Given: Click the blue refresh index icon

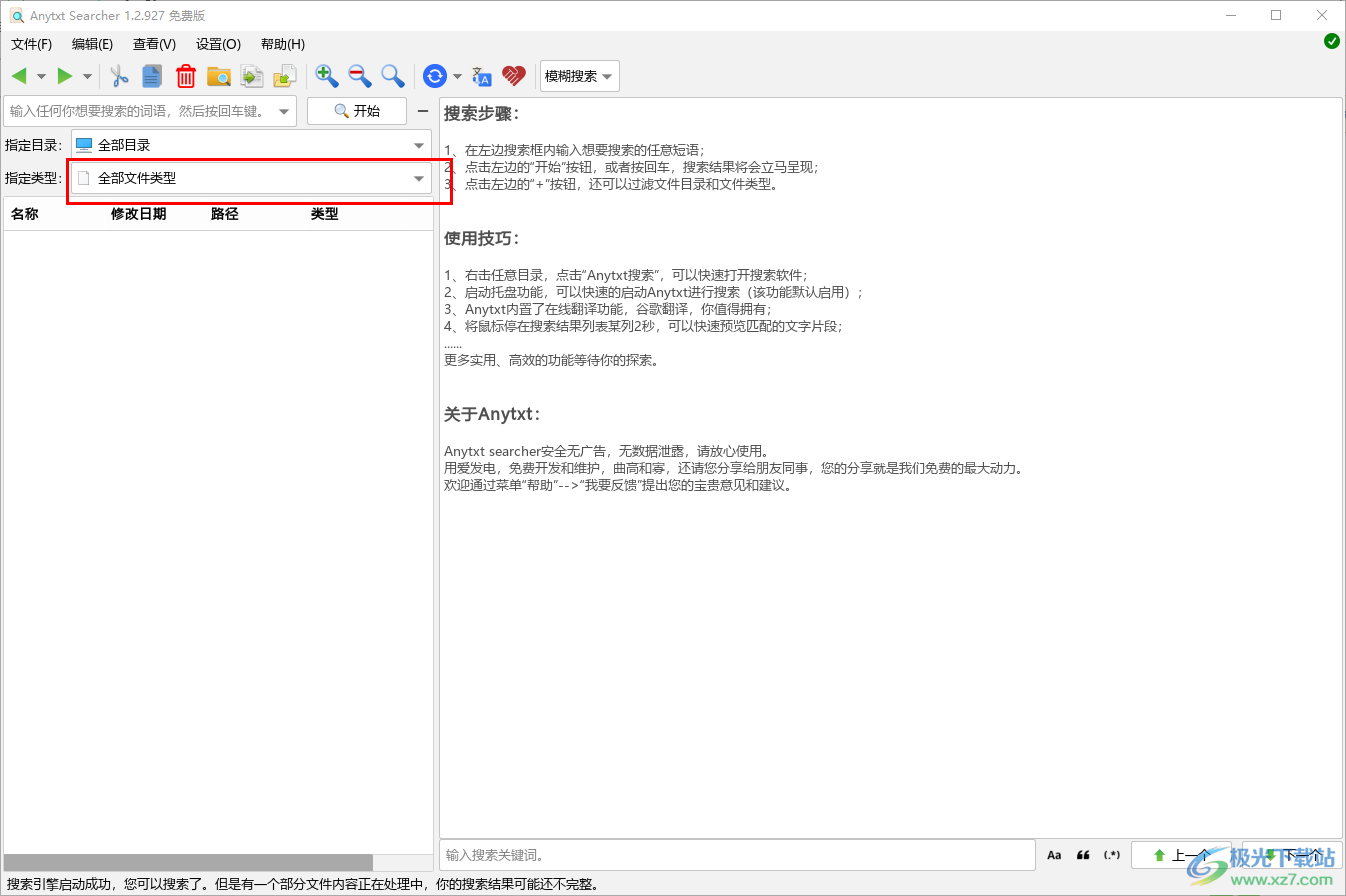Looking at the screenshot, I should click(x=435, y=76).
